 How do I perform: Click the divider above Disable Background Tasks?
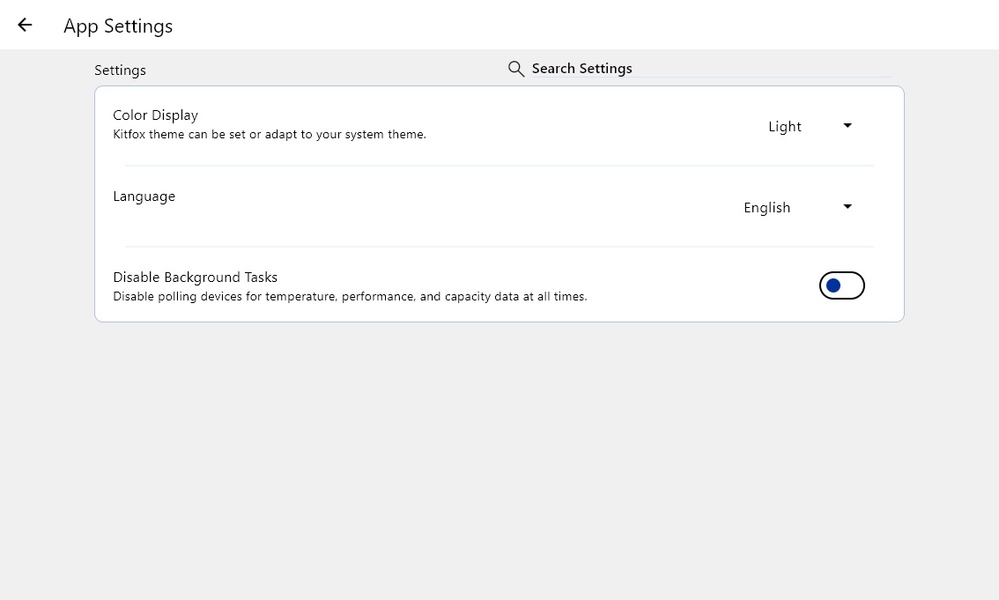click(499, 246)
